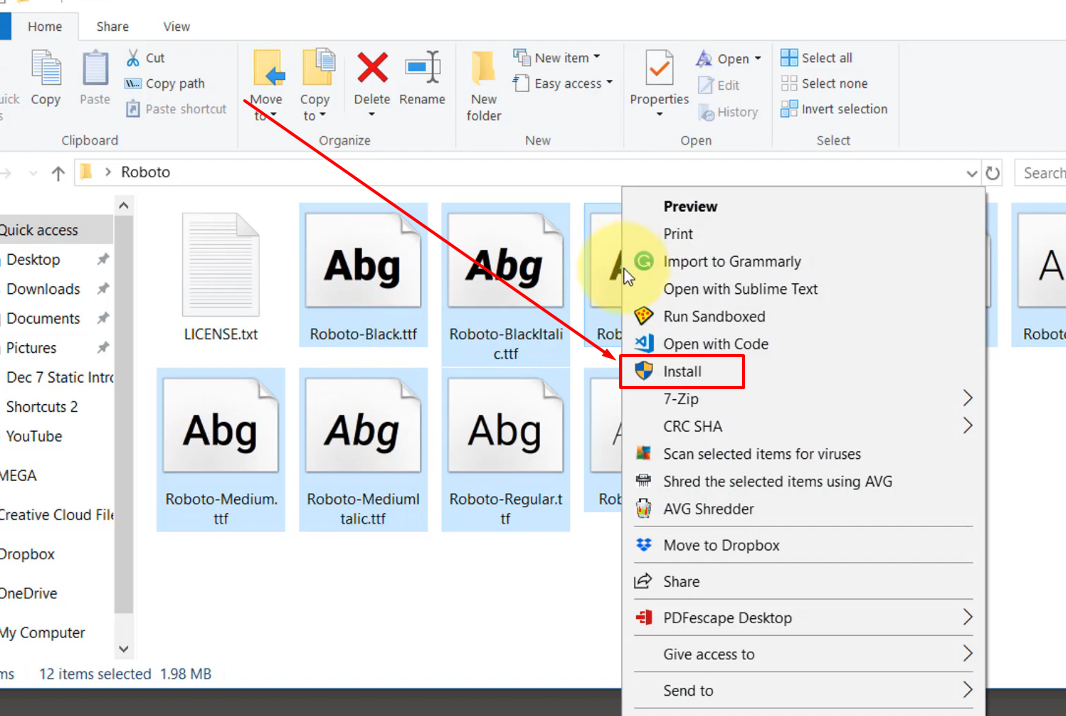The width and height of the screenshot is (1066, 716).
Task: Click the folder icon in address bar
Action: (86, 172)
